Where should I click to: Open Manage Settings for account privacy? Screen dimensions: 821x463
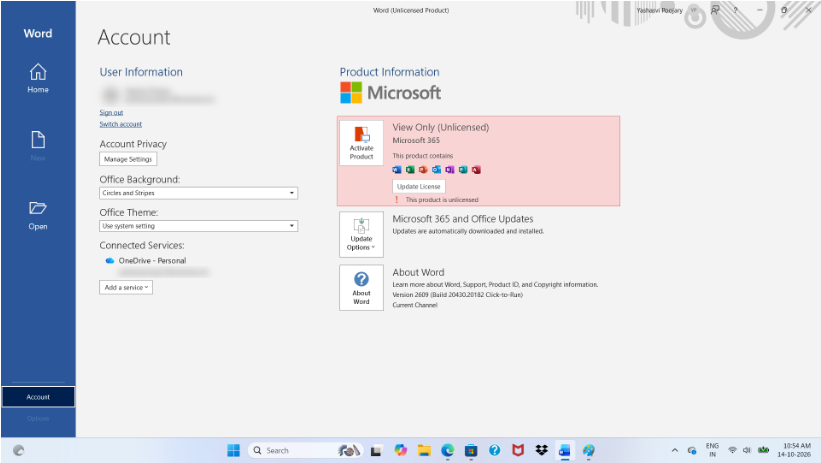click(x=128, y=159)
